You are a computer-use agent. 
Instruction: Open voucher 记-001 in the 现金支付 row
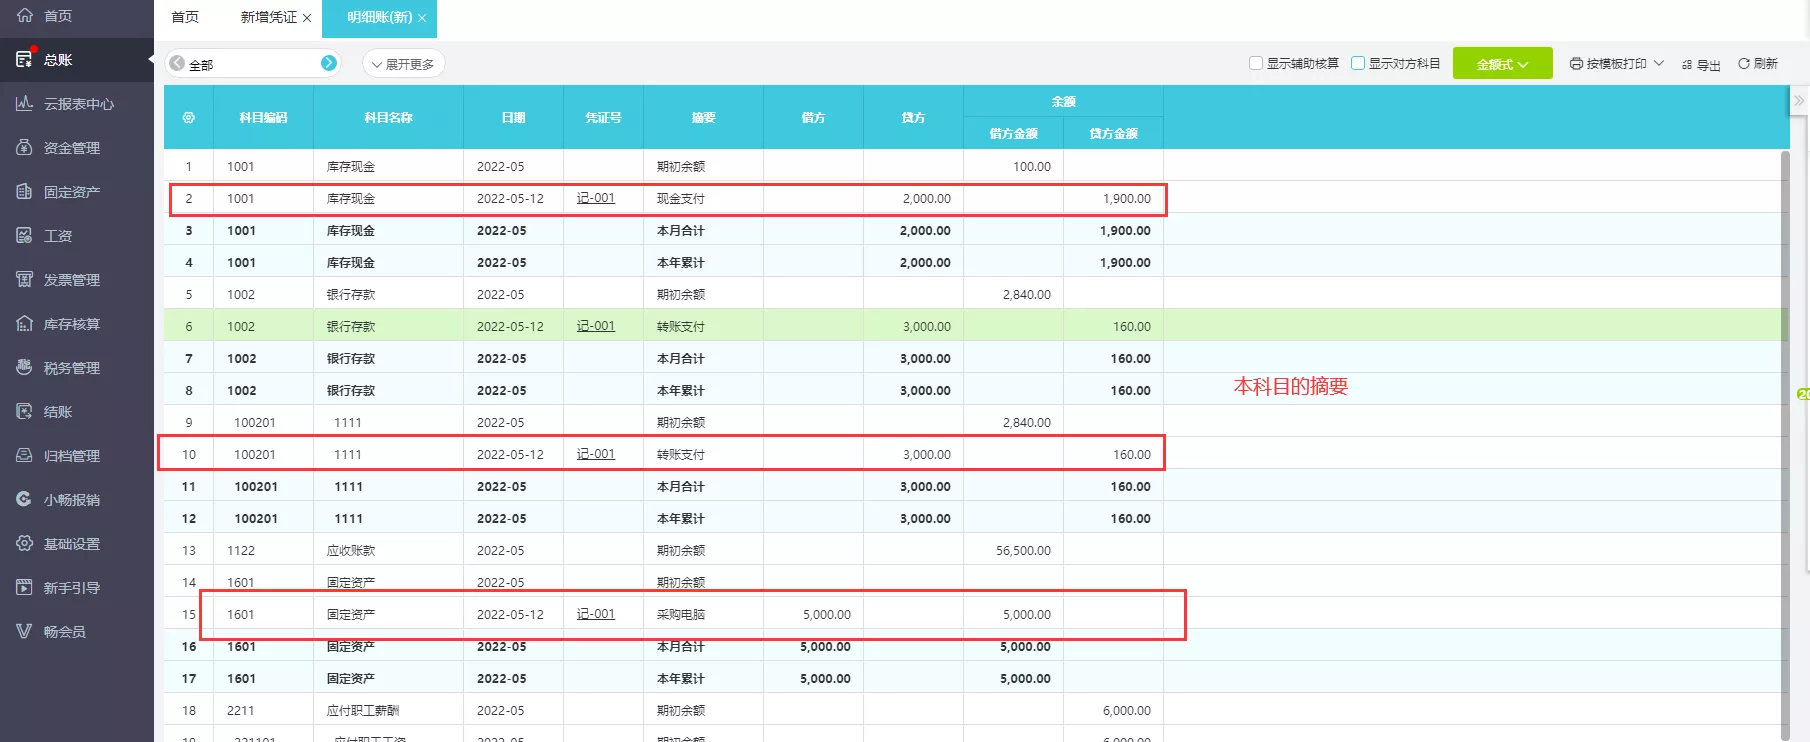[596, 198]
